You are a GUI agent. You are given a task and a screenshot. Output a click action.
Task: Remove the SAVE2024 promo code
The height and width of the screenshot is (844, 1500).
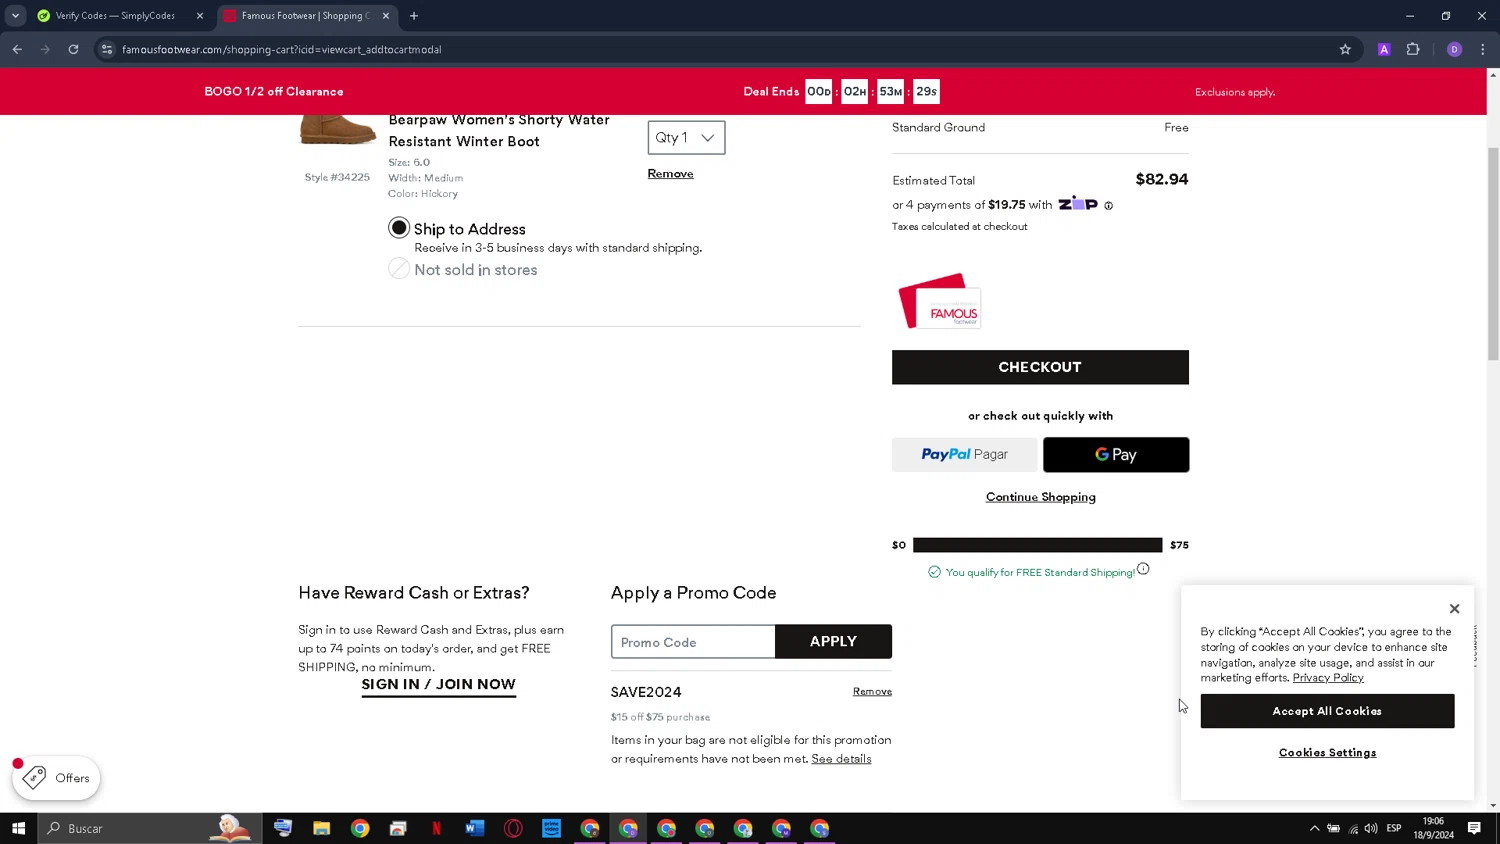(x=872, y=692)
